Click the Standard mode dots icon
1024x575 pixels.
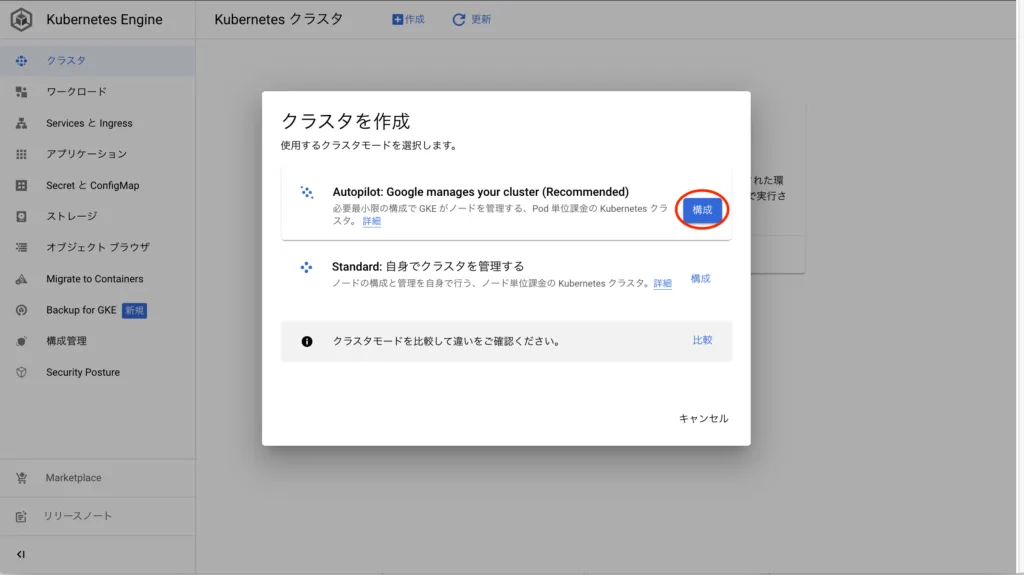click(x=306, y=267)
